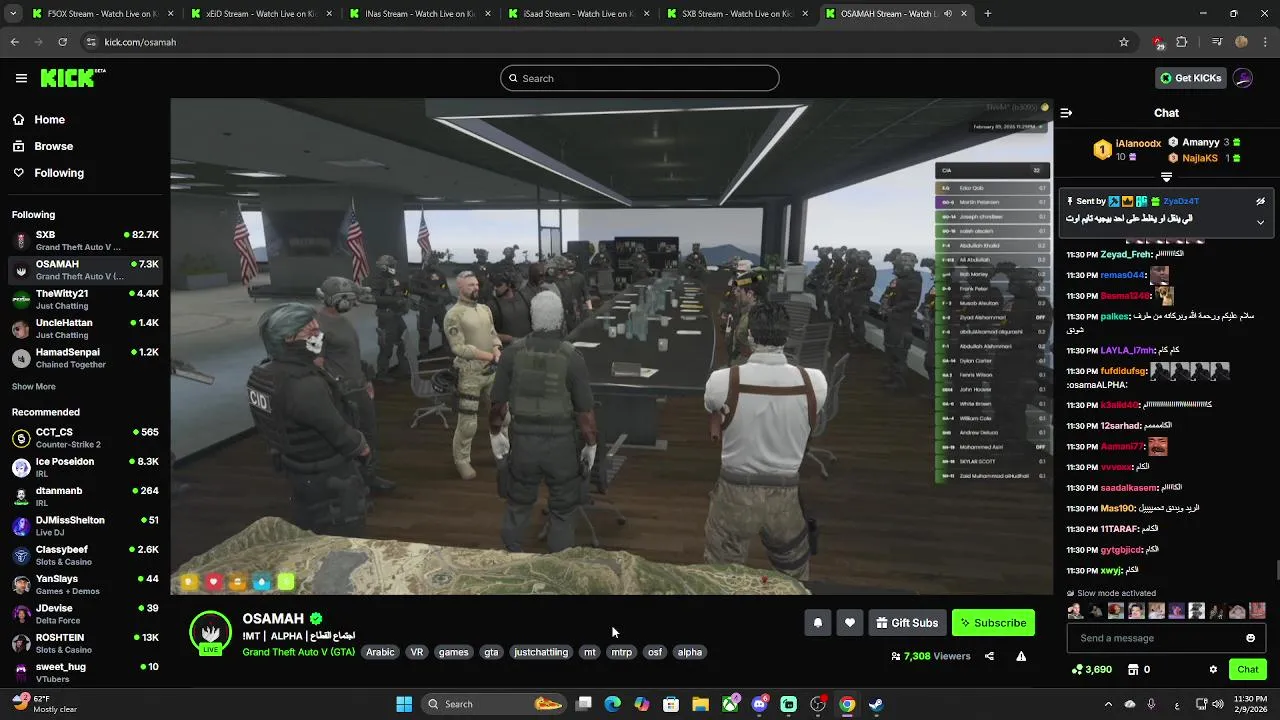Click the share stream icon

coord(989,656)
